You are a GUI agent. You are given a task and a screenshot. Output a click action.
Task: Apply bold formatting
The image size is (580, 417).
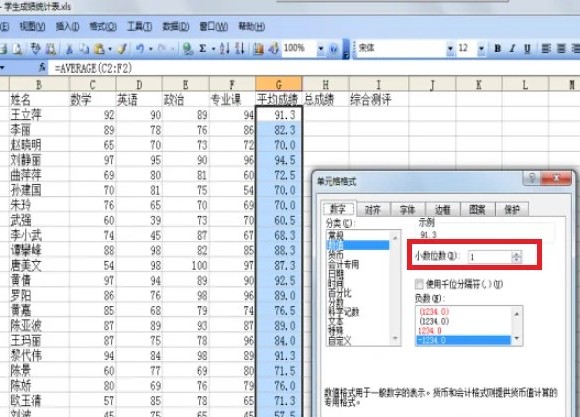(x=498, y=49)
